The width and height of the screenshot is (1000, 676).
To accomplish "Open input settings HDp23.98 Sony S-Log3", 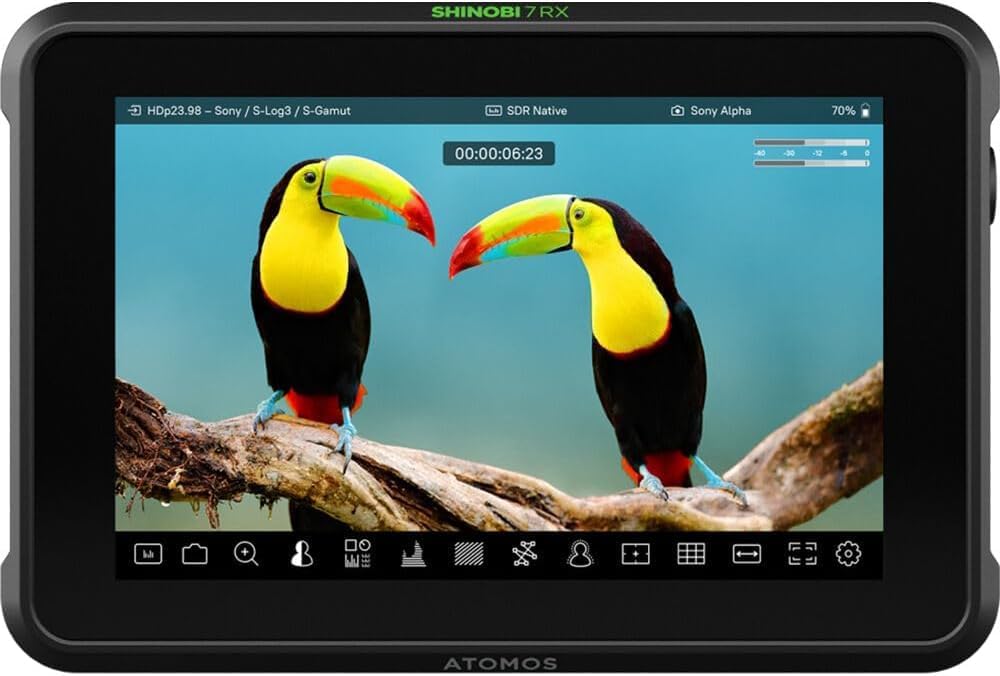I will pos(239,111).
